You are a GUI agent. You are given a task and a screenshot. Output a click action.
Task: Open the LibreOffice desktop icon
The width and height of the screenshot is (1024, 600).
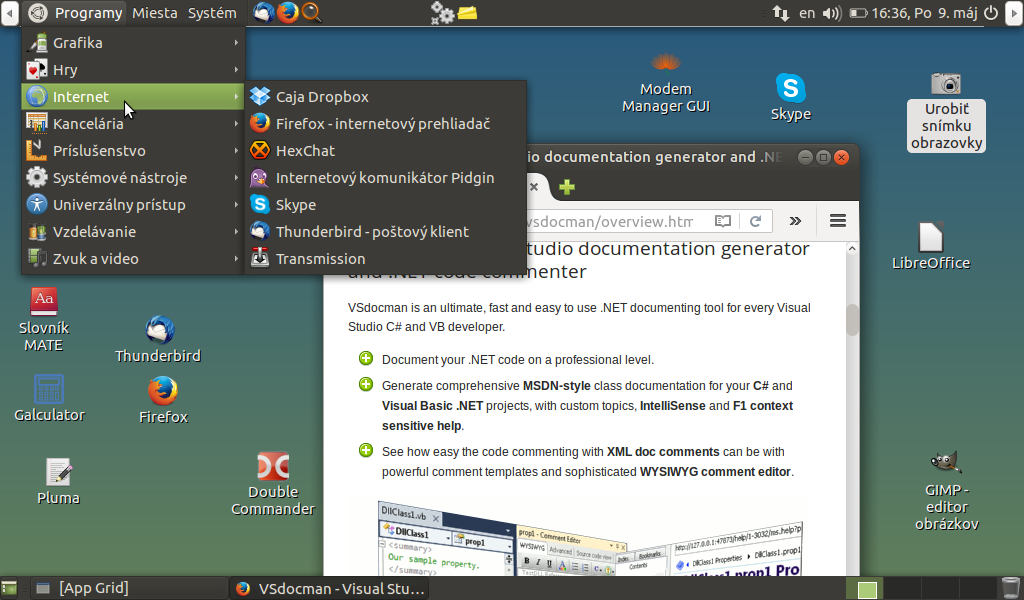(931, 246)
